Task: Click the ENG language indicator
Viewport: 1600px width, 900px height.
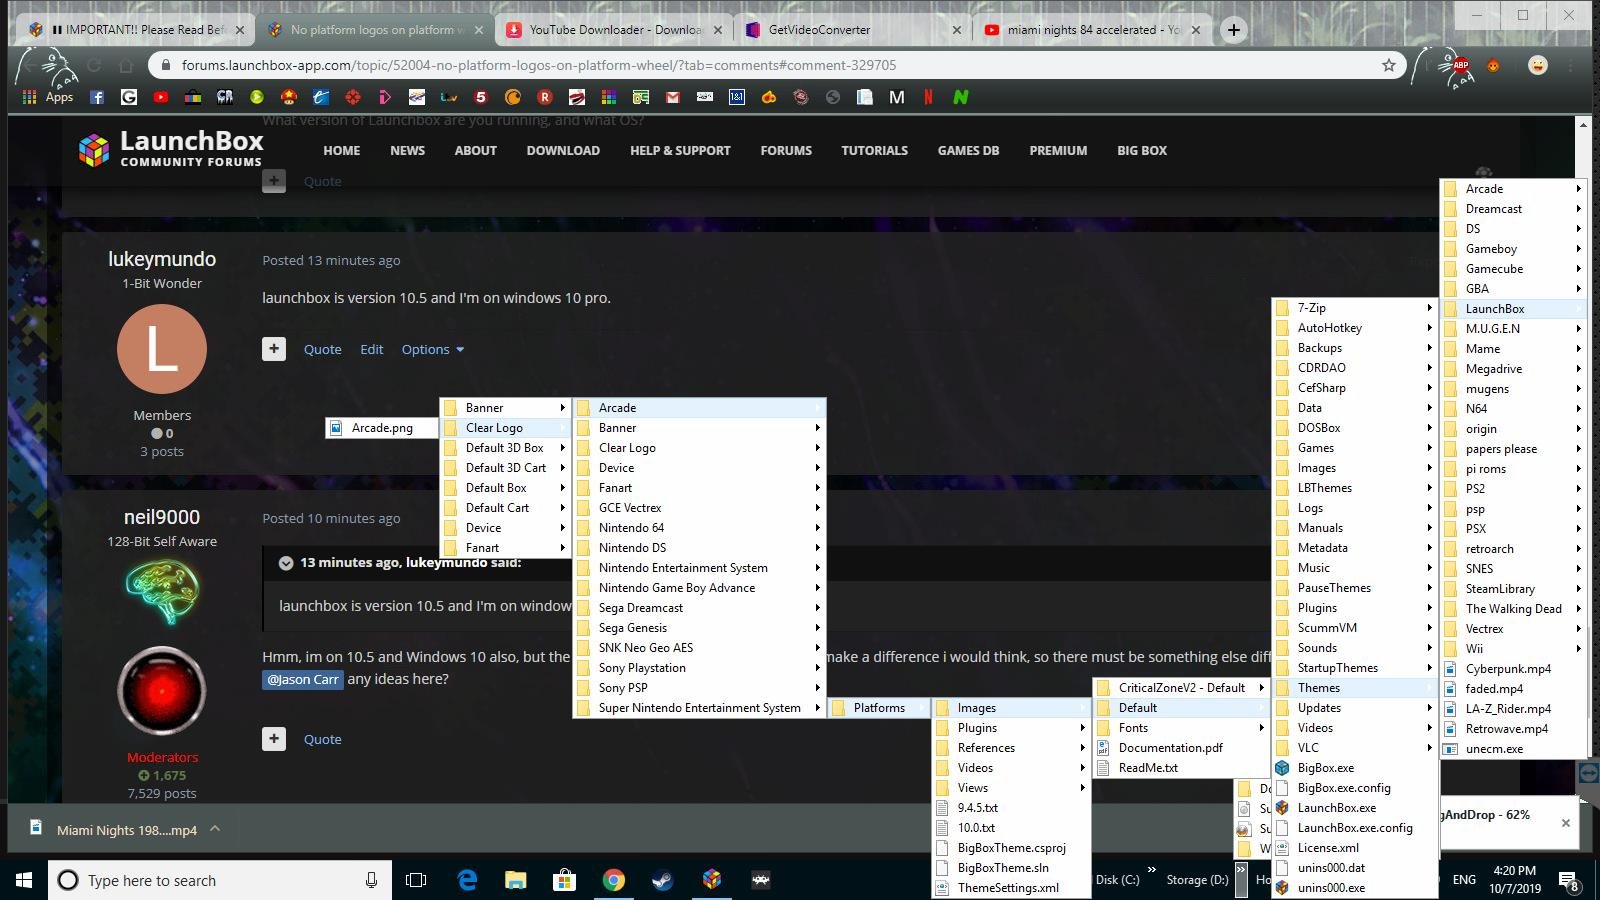Action: pyautogui.click(x=1464, y=880)
